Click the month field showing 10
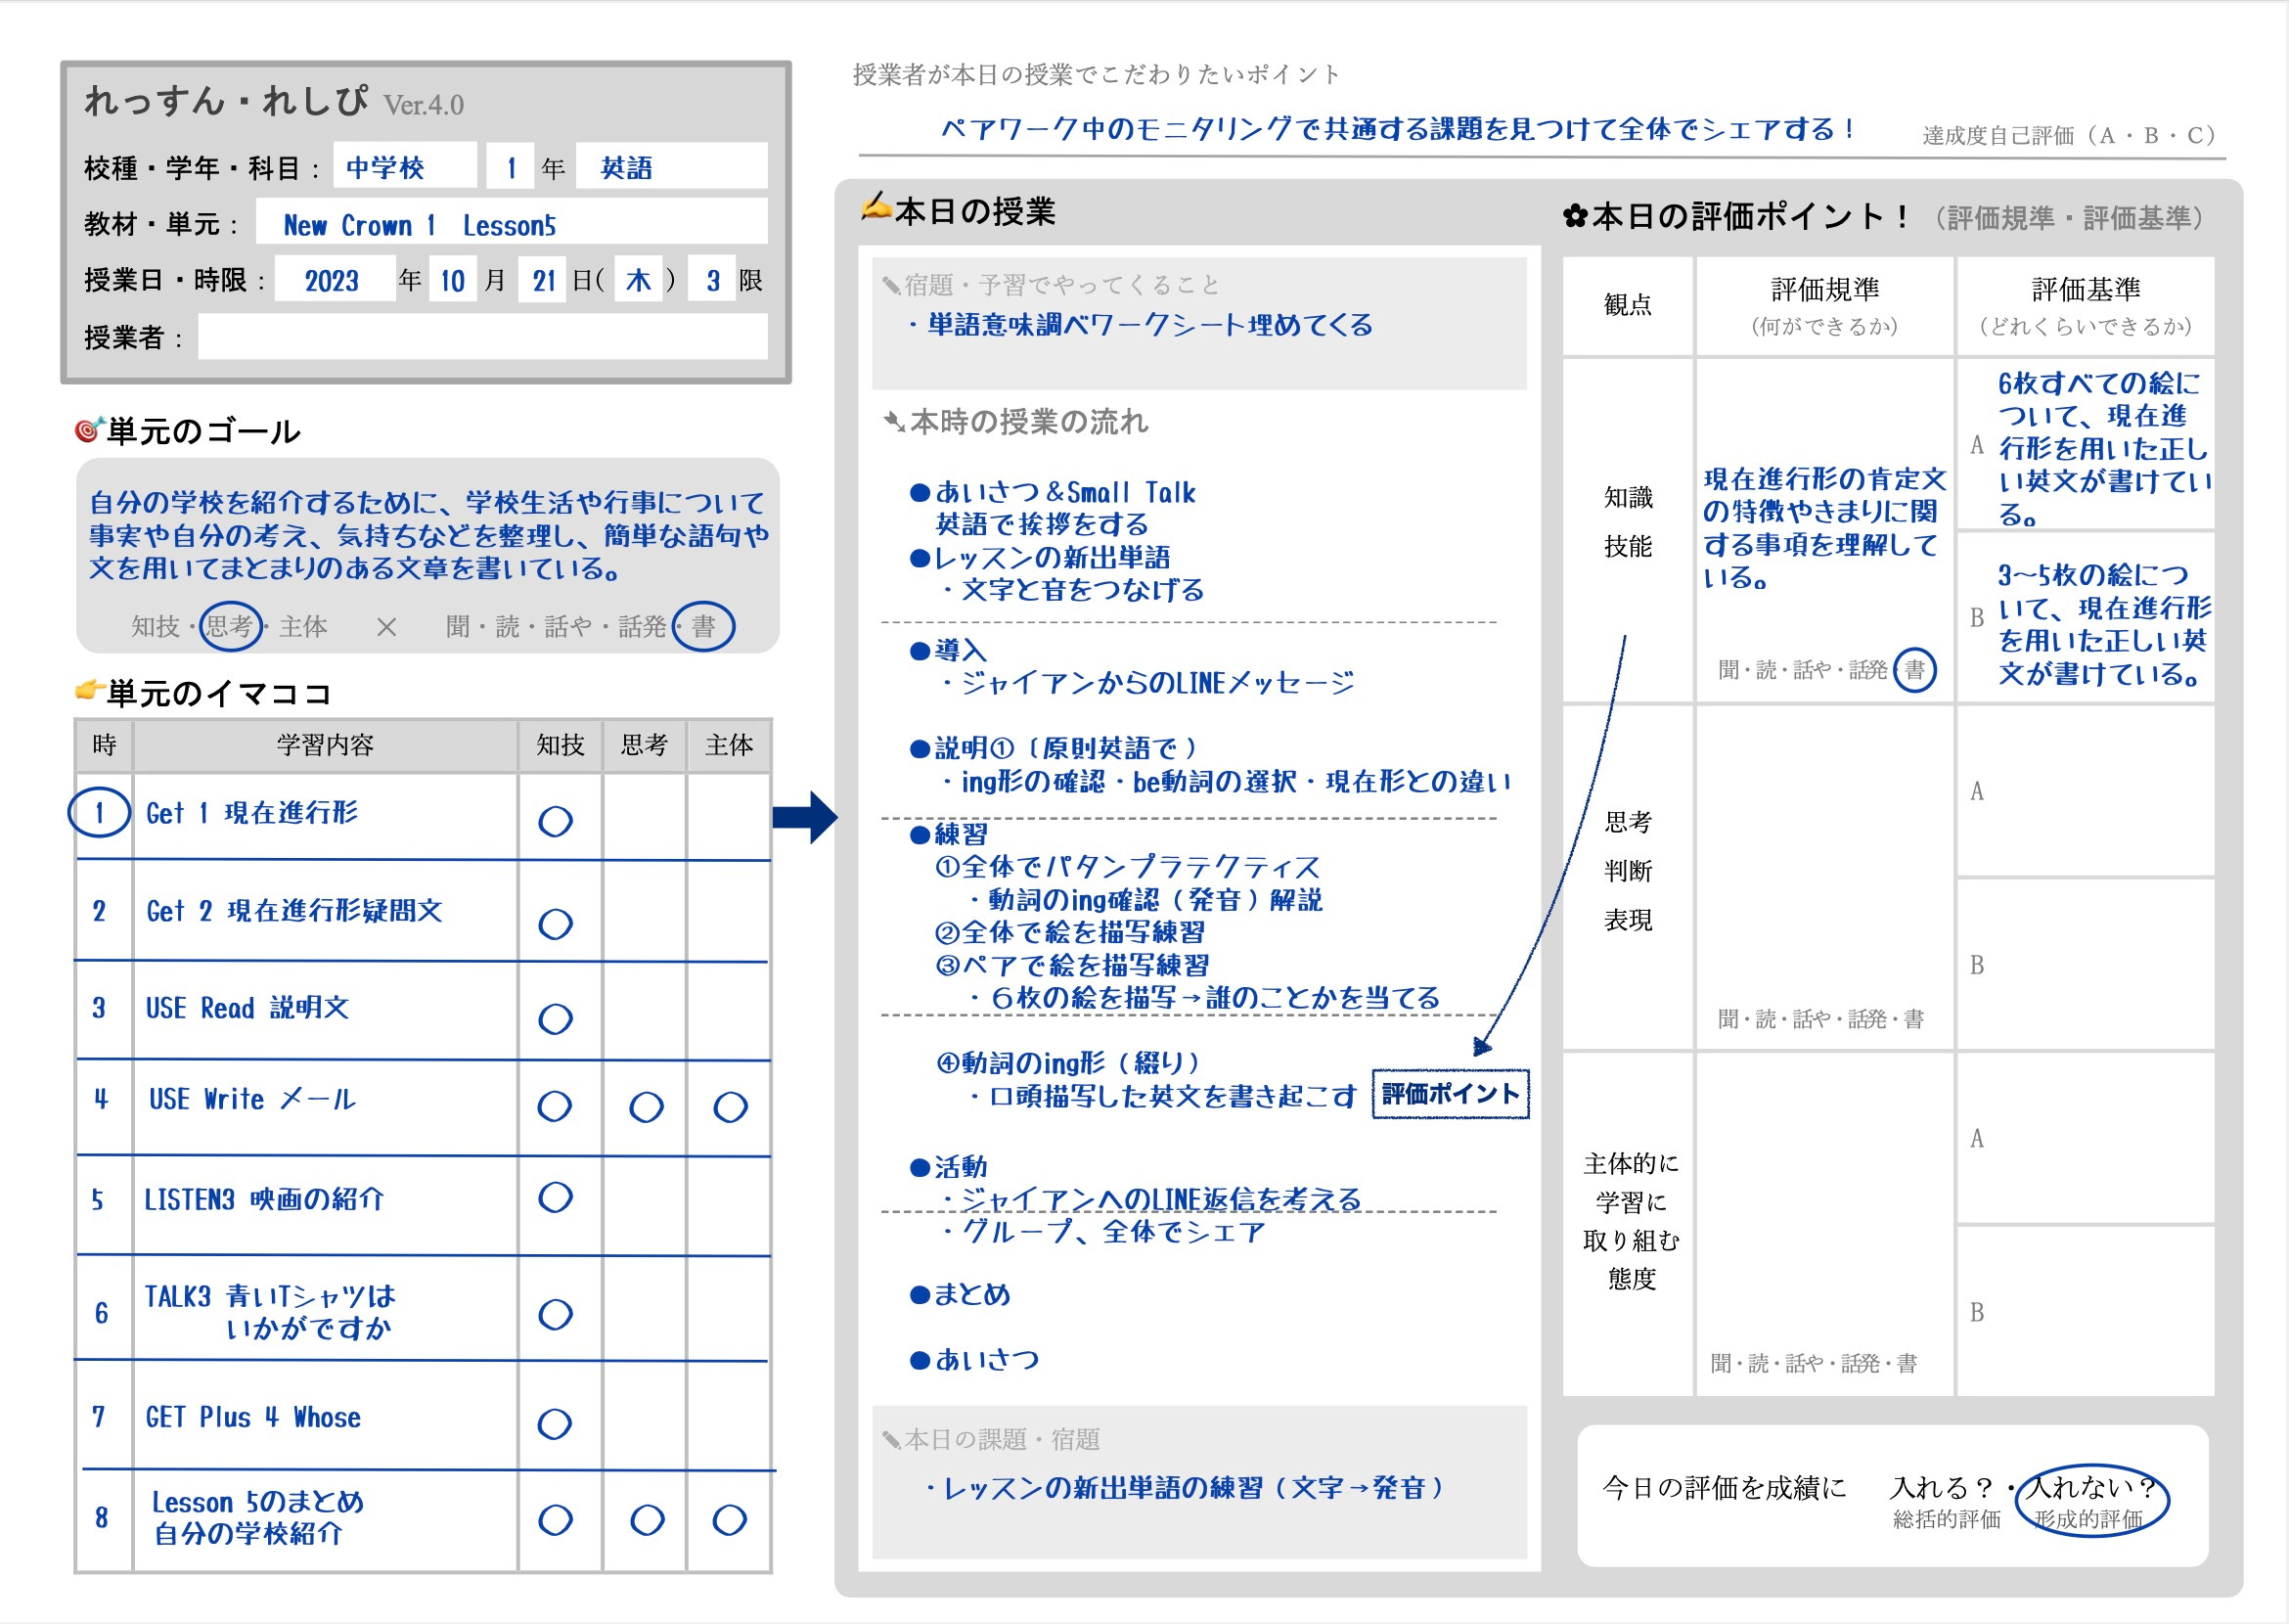This screenshot has height=1624, width=2289. click(453, 279)
